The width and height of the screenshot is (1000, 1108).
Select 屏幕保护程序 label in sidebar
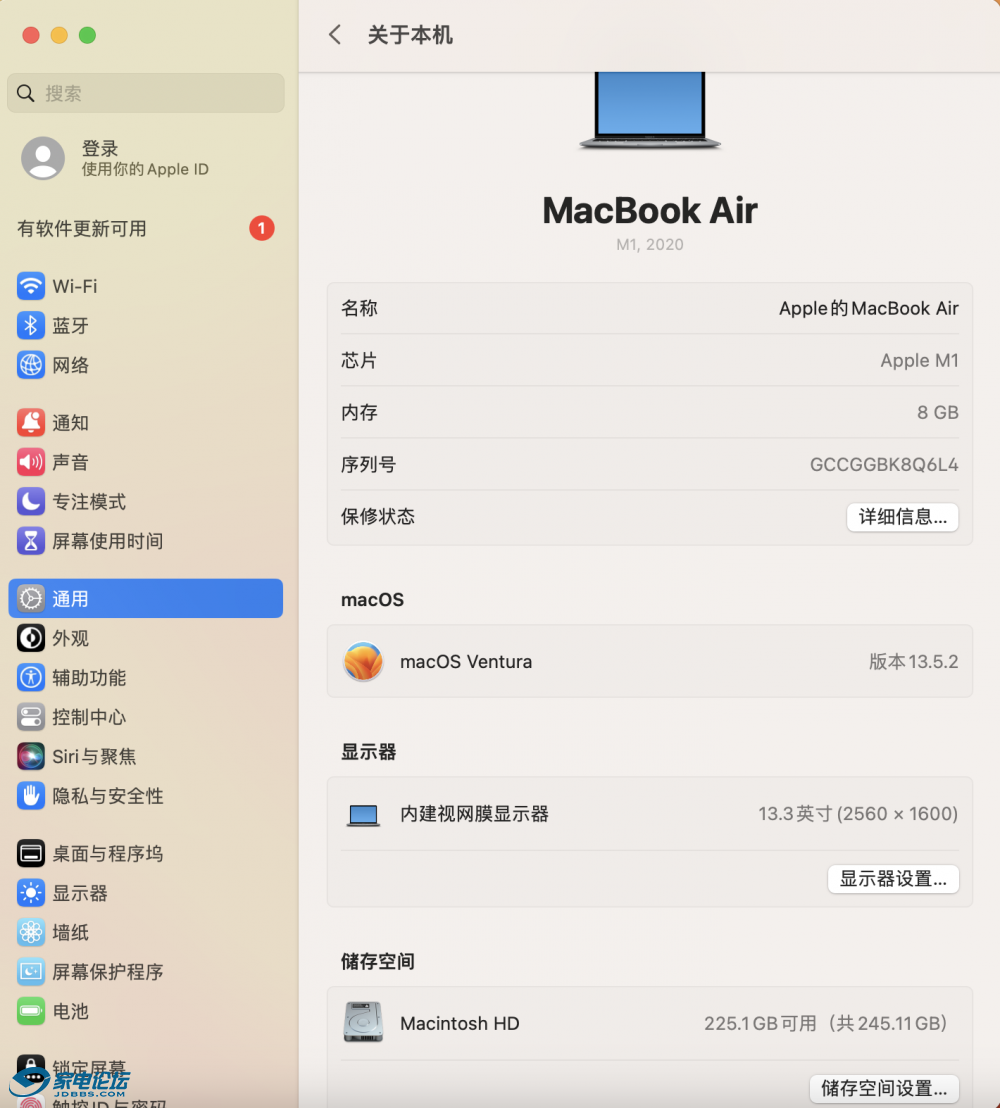107,972
